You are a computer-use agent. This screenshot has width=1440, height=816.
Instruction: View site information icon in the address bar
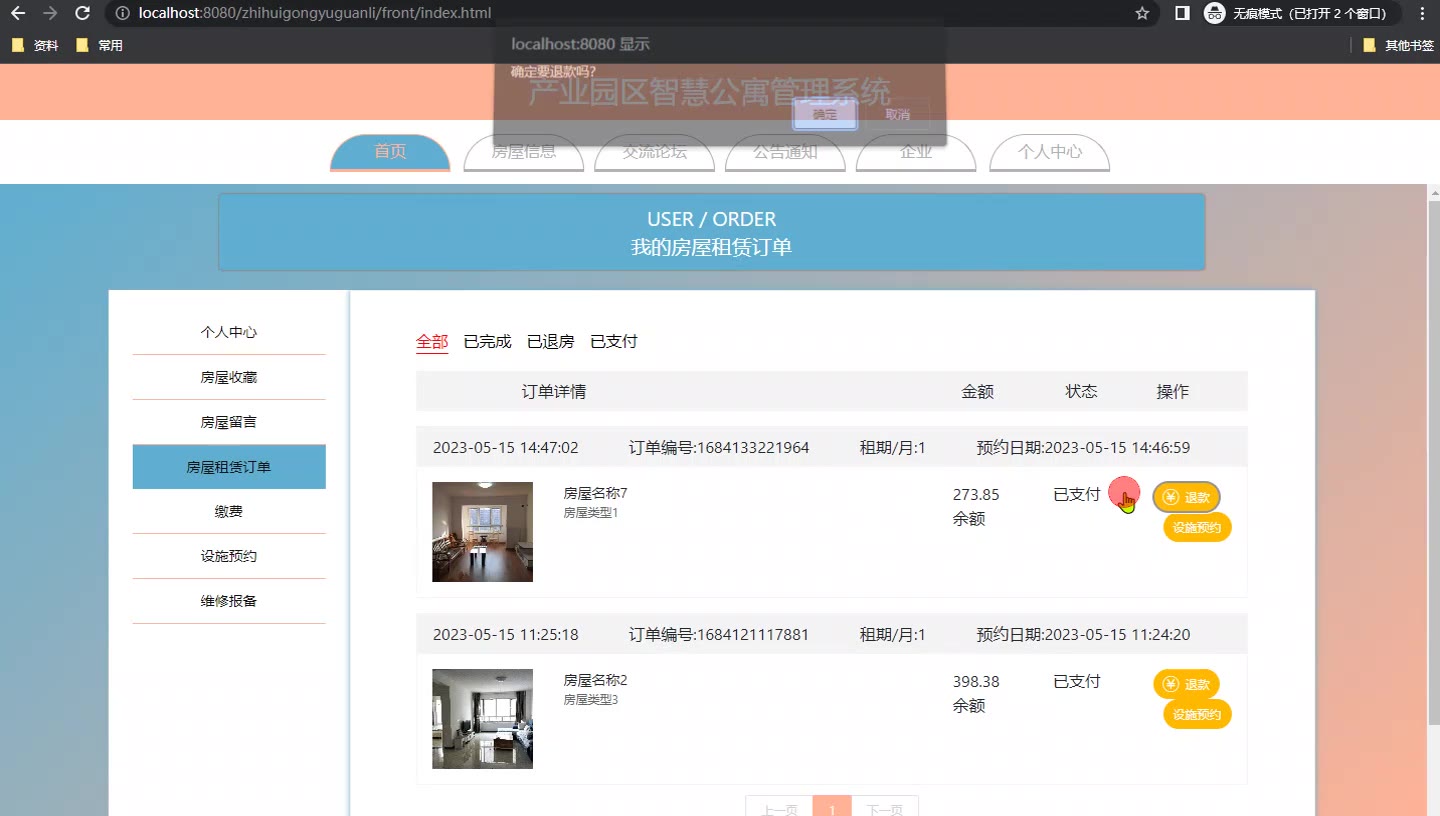[x=122, y=13]
